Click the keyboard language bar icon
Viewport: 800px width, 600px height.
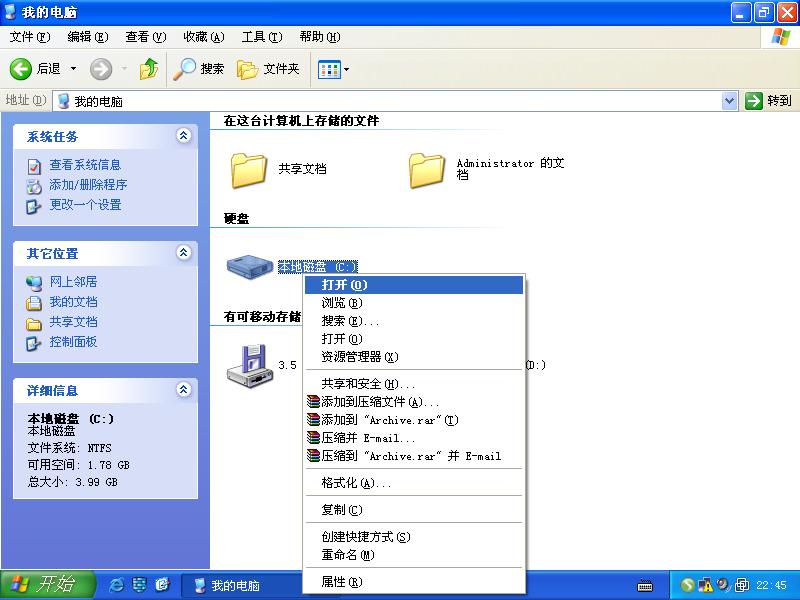pyautogui.click(x=645, y=585)
